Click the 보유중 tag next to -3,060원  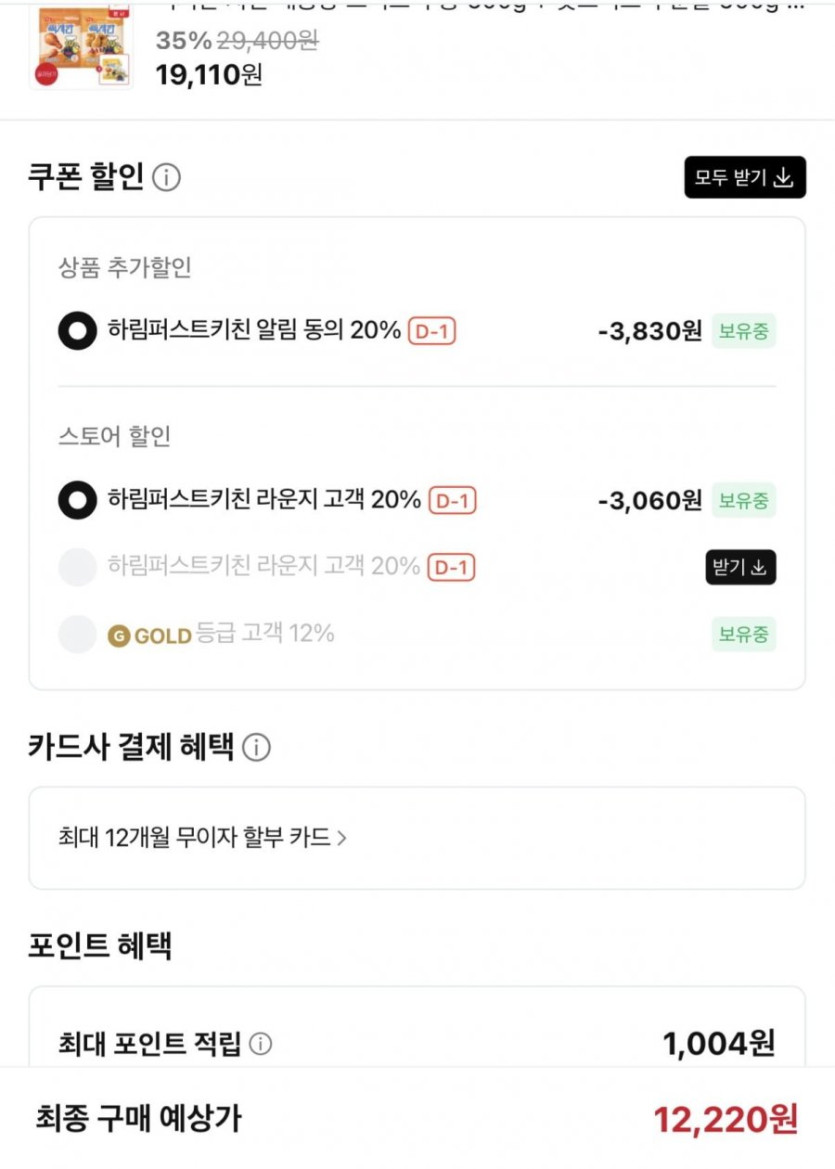(x=744, y=500)
